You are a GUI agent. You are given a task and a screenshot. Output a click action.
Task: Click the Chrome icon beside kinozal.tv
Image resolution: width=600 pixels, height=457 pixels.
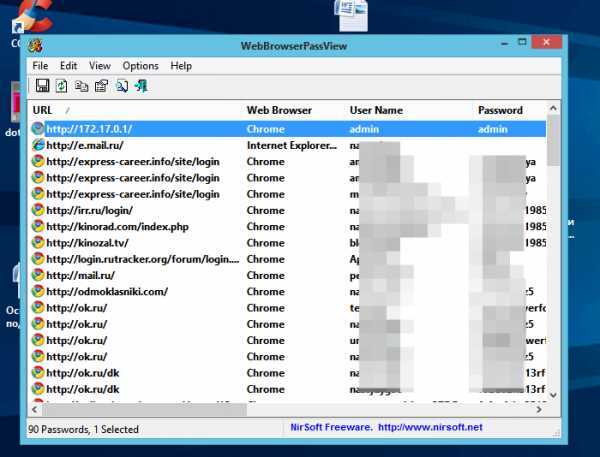[x=38, y=243]
